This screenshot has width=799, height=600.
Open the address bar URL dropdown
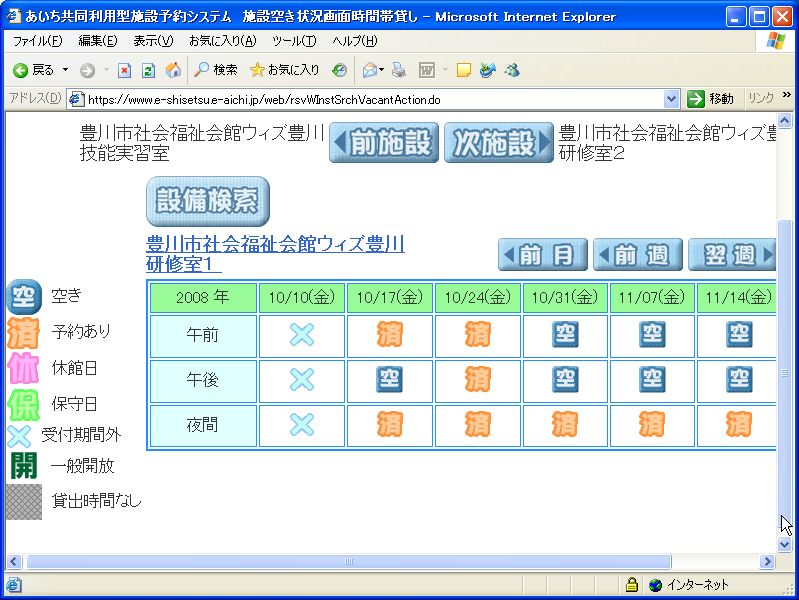click(x=672, y=99)
